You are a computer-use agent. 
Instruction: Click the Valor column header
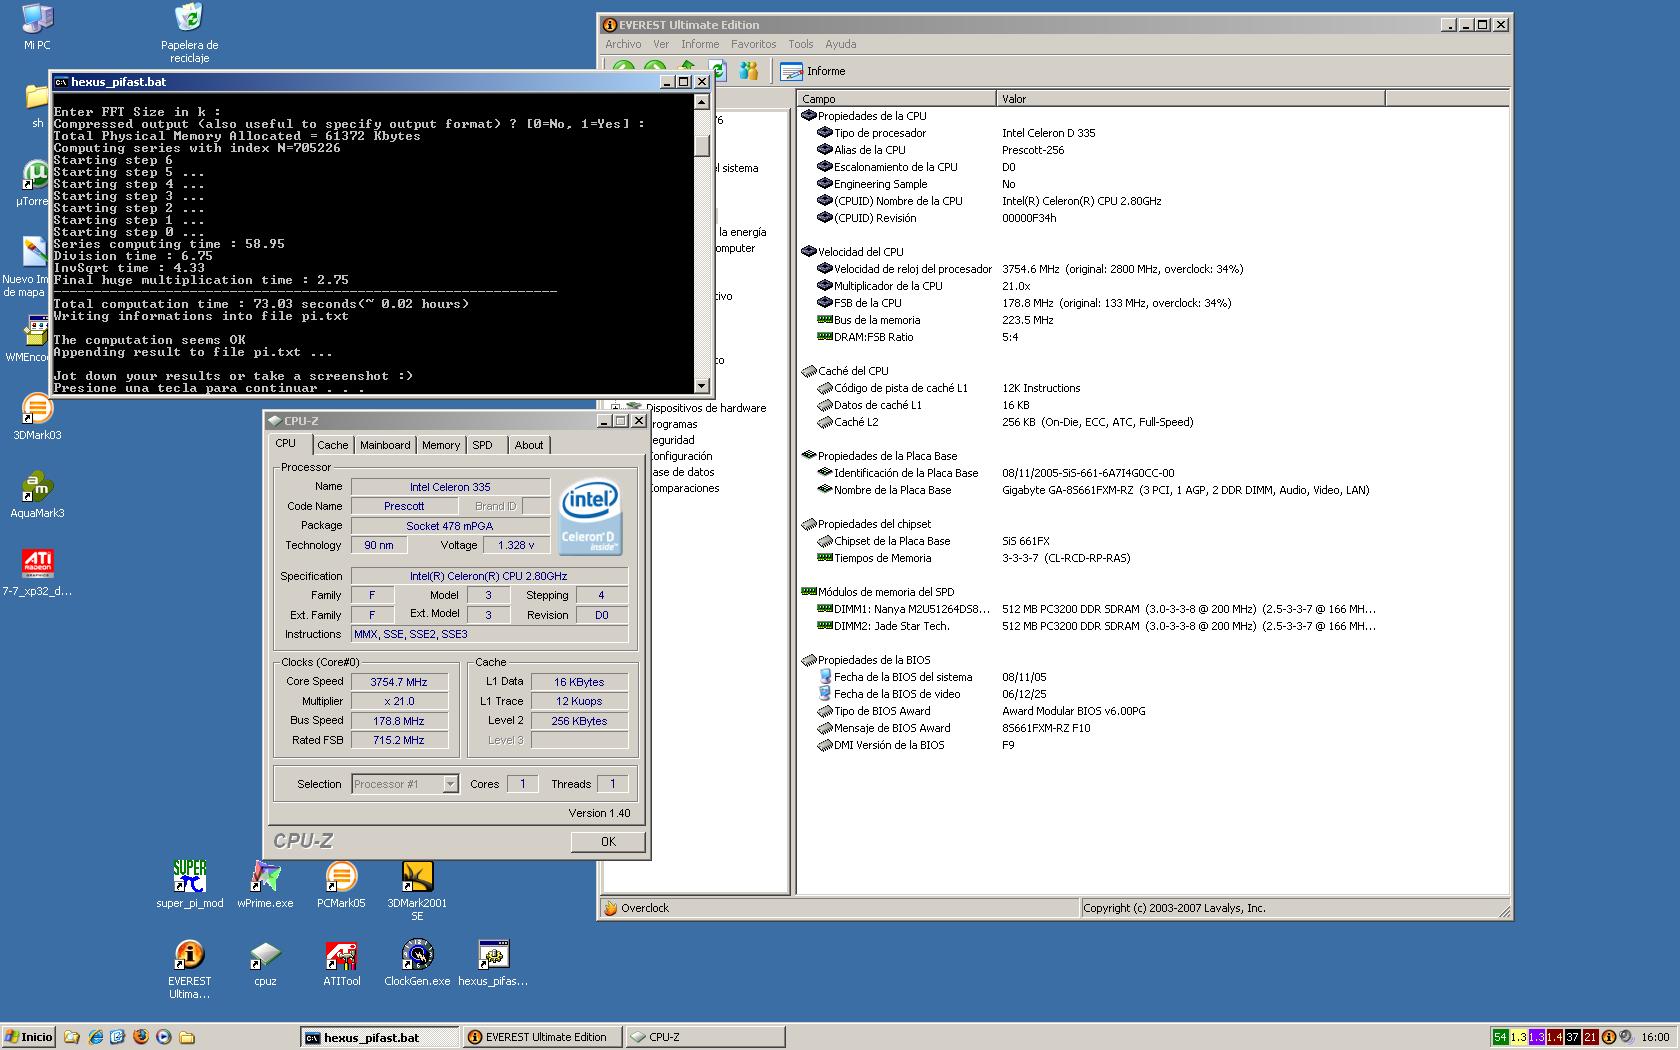click(x=1190, y=98)
